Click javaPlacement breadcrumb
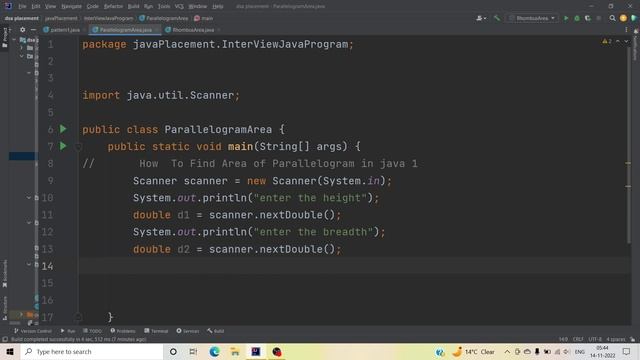This screenshot has width=640, height=360. 61,18
